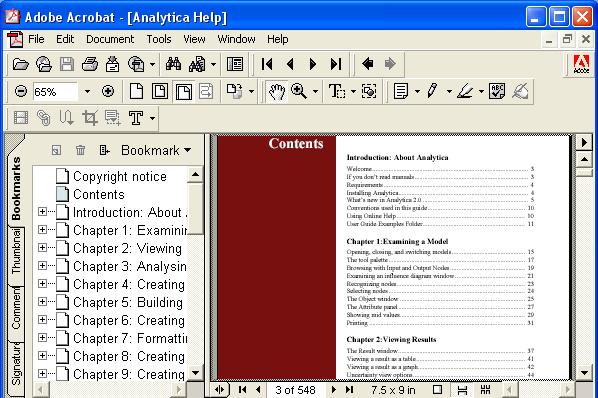
Task: Open the Rotate View dropdown arrow
Action: tap(251, 91)
